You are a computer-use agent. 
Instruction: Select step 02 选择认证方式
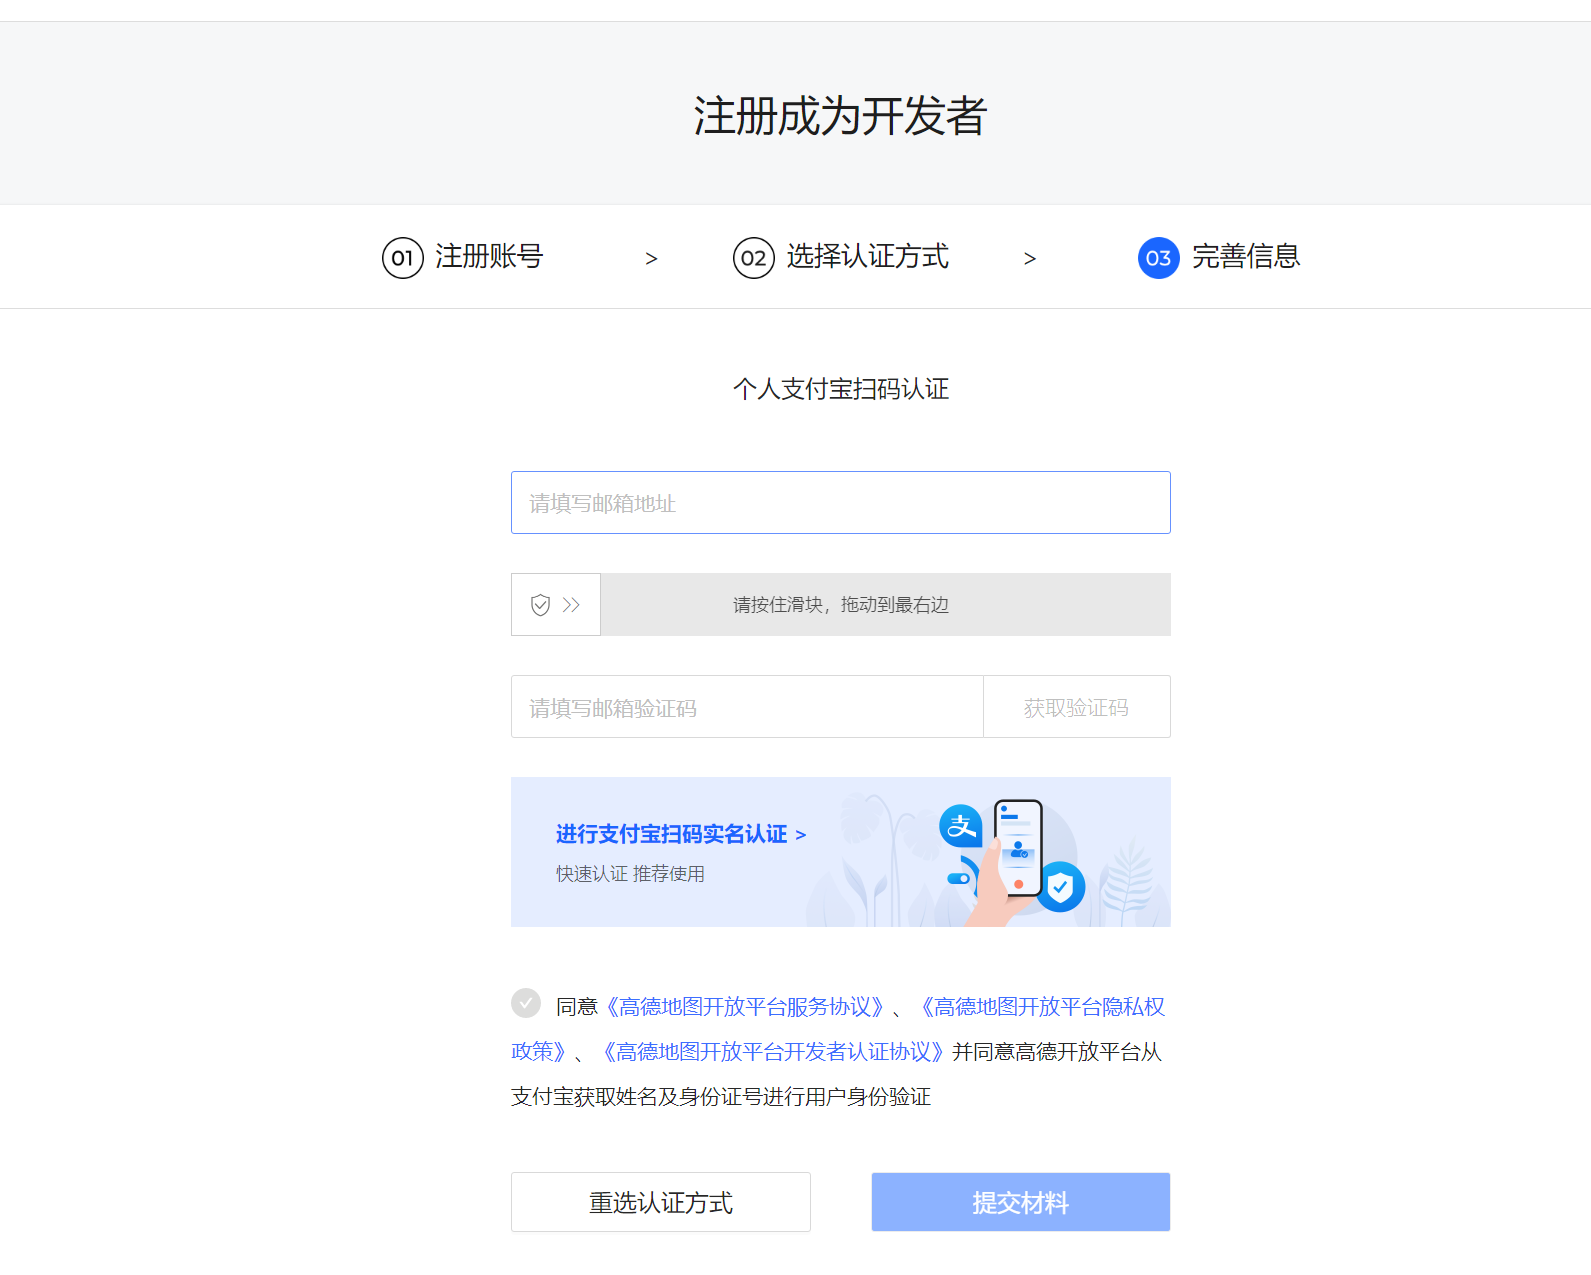pos(841,257)
